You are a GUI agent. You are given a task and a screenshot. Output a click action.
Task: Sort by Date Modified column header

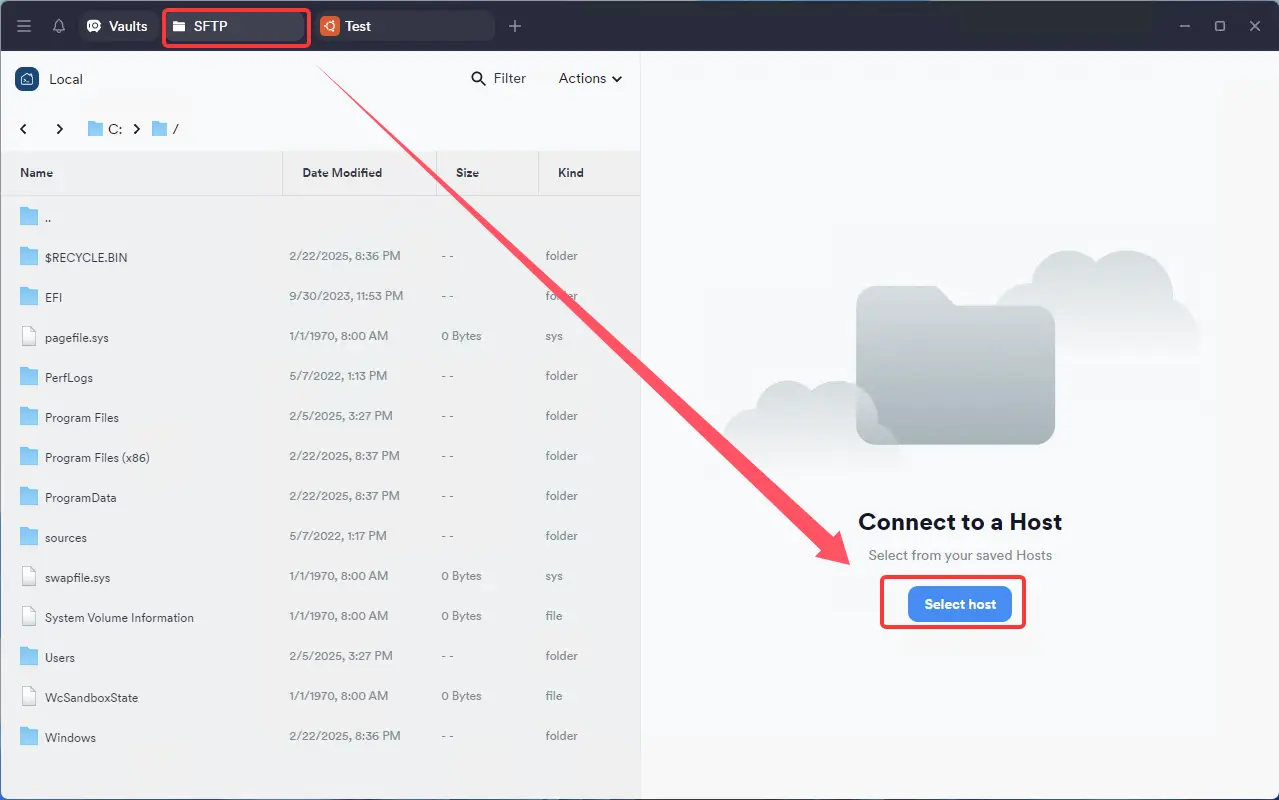pos(342,173)
